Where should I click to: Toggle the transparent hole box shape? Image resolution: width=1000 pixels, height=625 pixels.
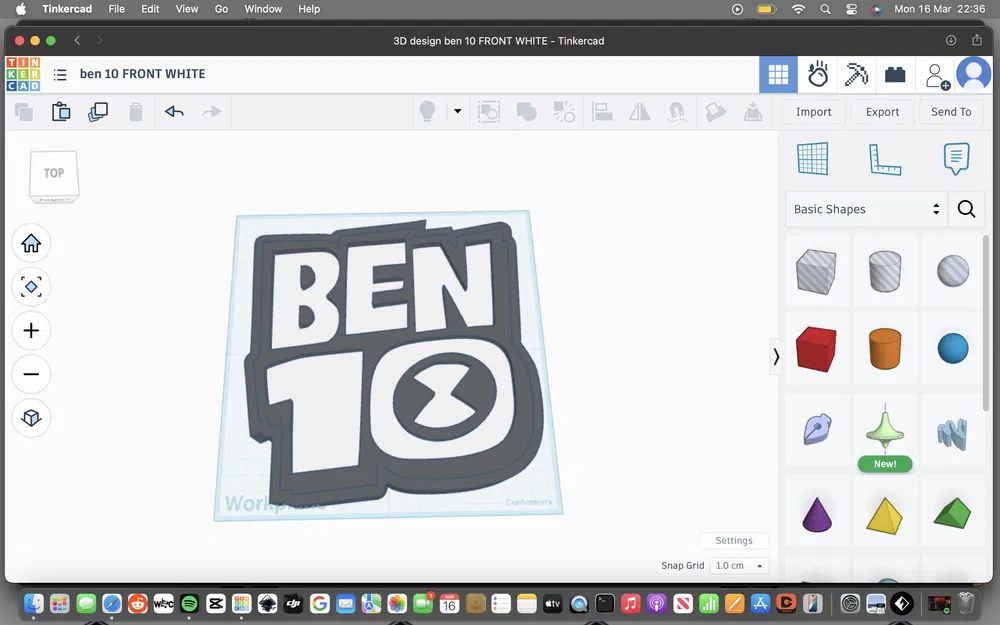coord(817,271)
